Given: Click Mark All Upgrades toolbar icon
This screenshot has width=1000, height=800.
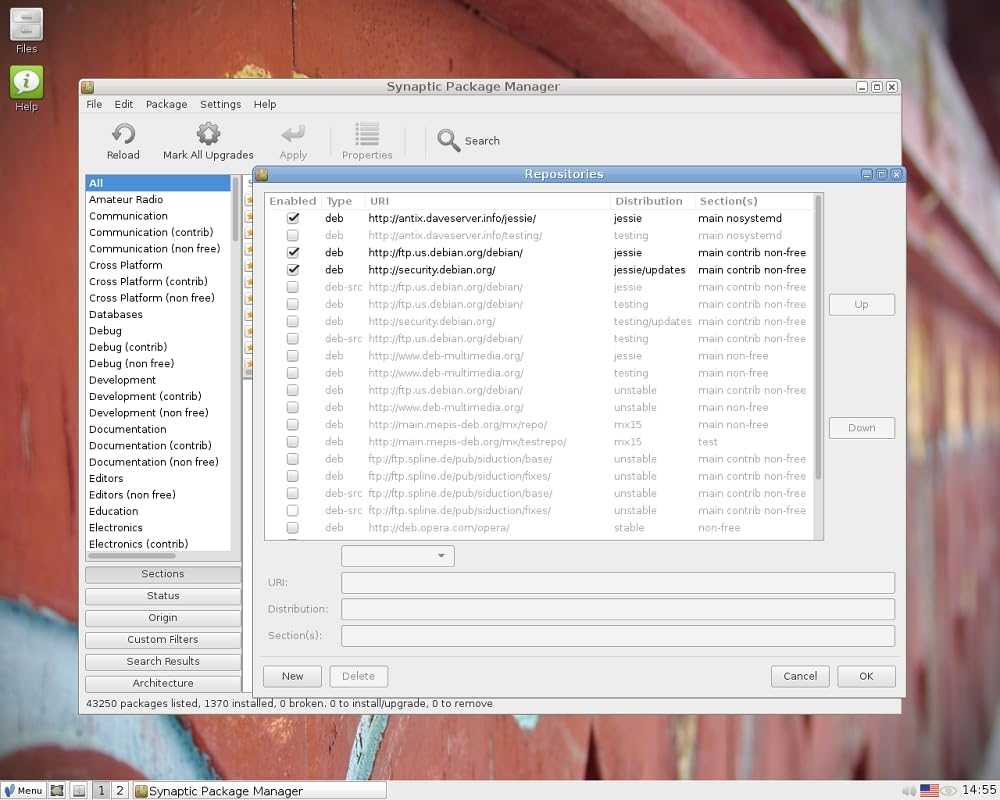Looking at the screenshot, I should [207, 140].
